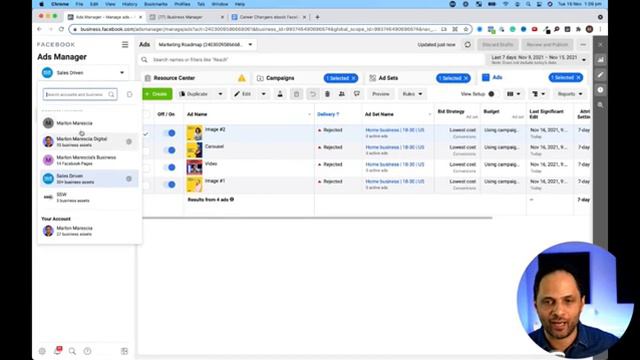The height and width of the screenshot is (360, 640).
Task: Click the pencil edit icon in right sidebar
Action: (600, 75)
